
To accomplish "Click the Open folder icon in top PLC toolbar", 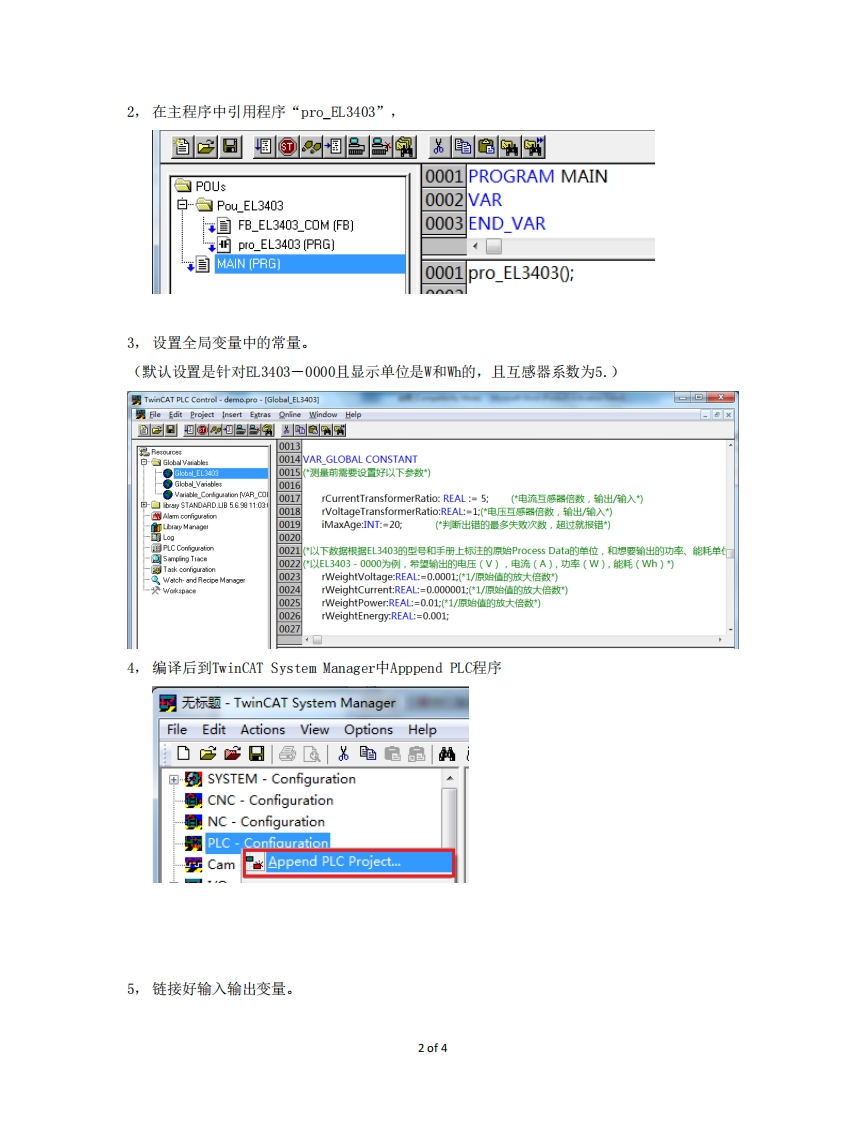I will [206, 147].
